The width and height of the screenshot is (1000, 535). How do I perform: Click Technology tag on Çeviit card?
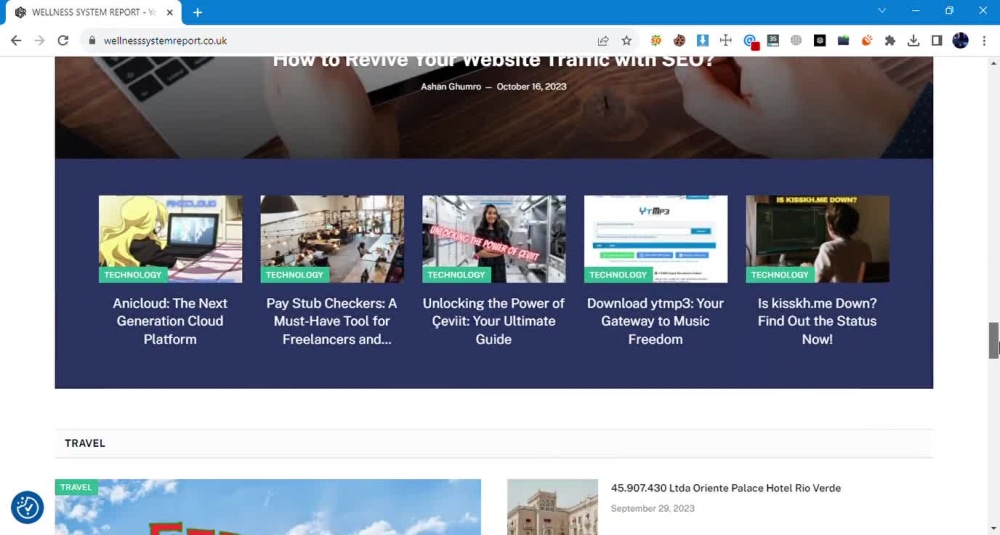(x=456, y=275)
